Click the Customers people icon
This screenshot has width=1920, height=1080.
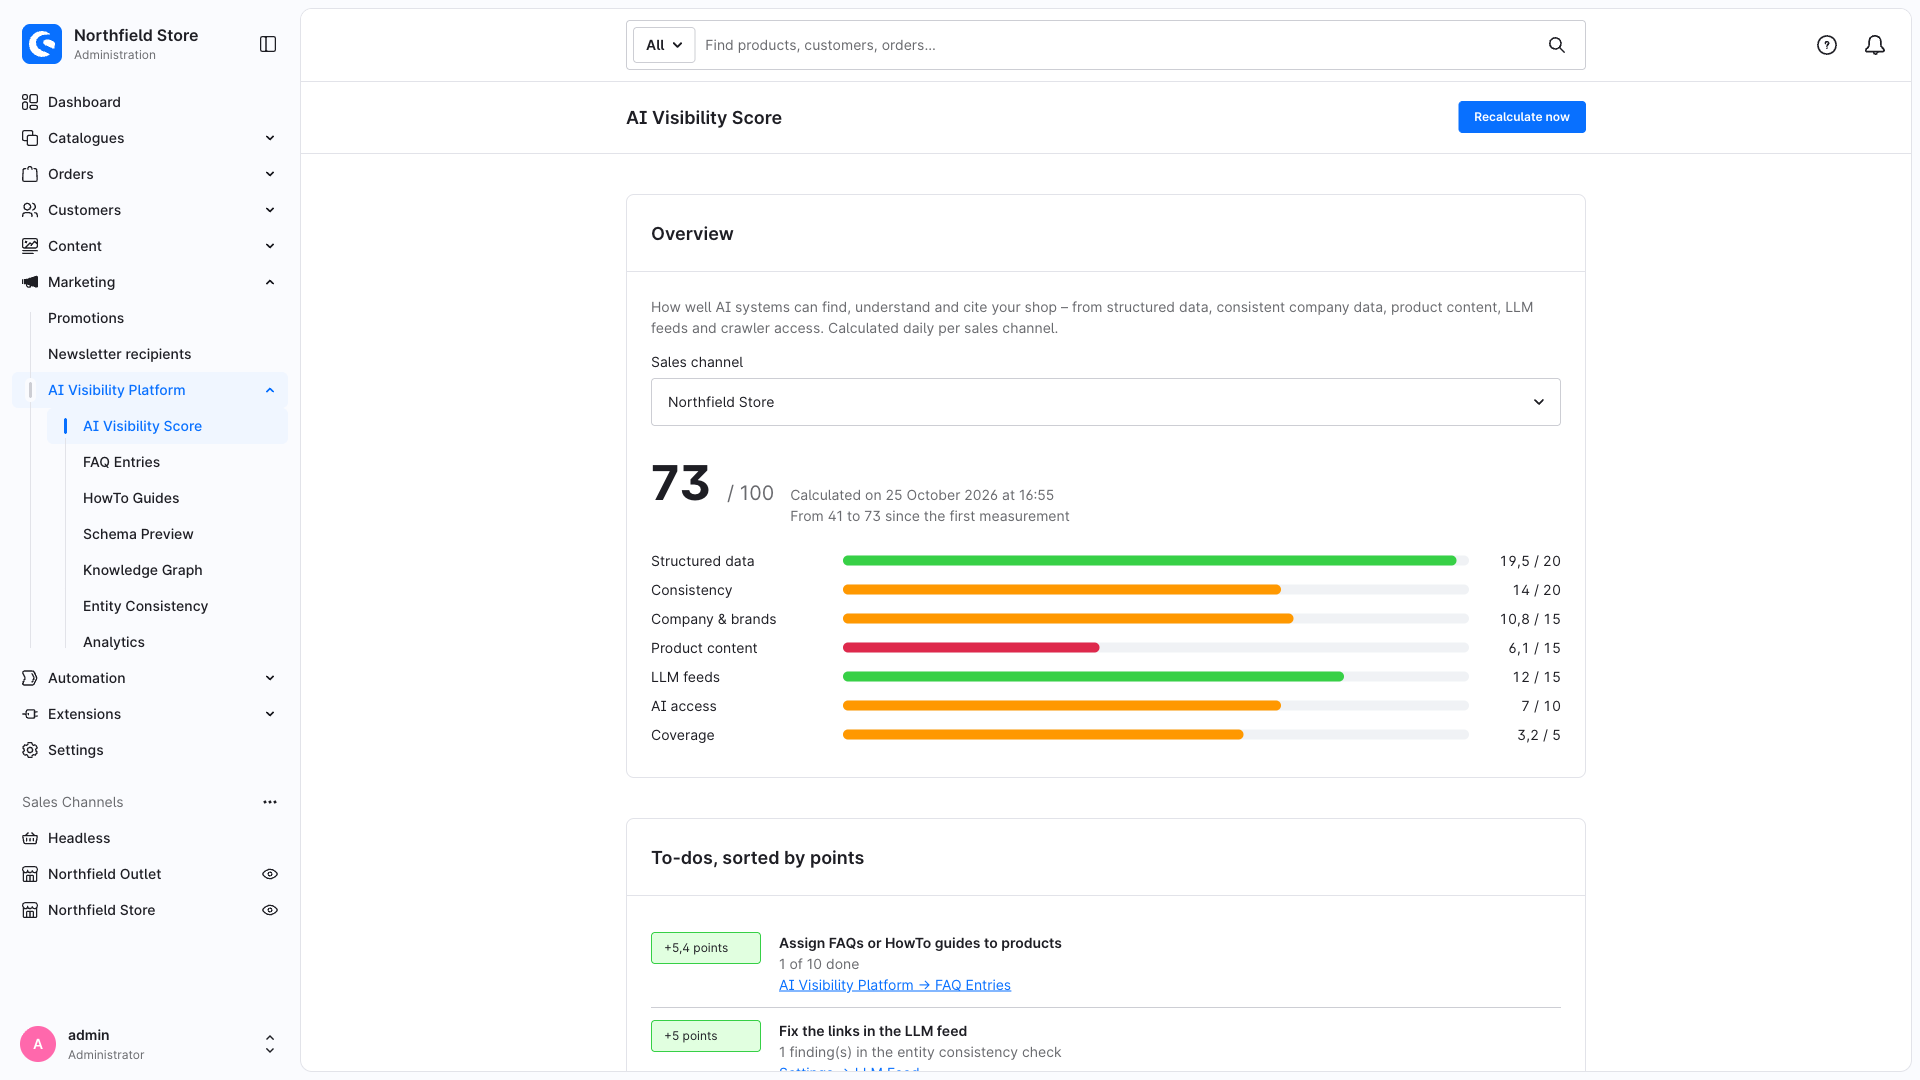[x=30, y=210]
